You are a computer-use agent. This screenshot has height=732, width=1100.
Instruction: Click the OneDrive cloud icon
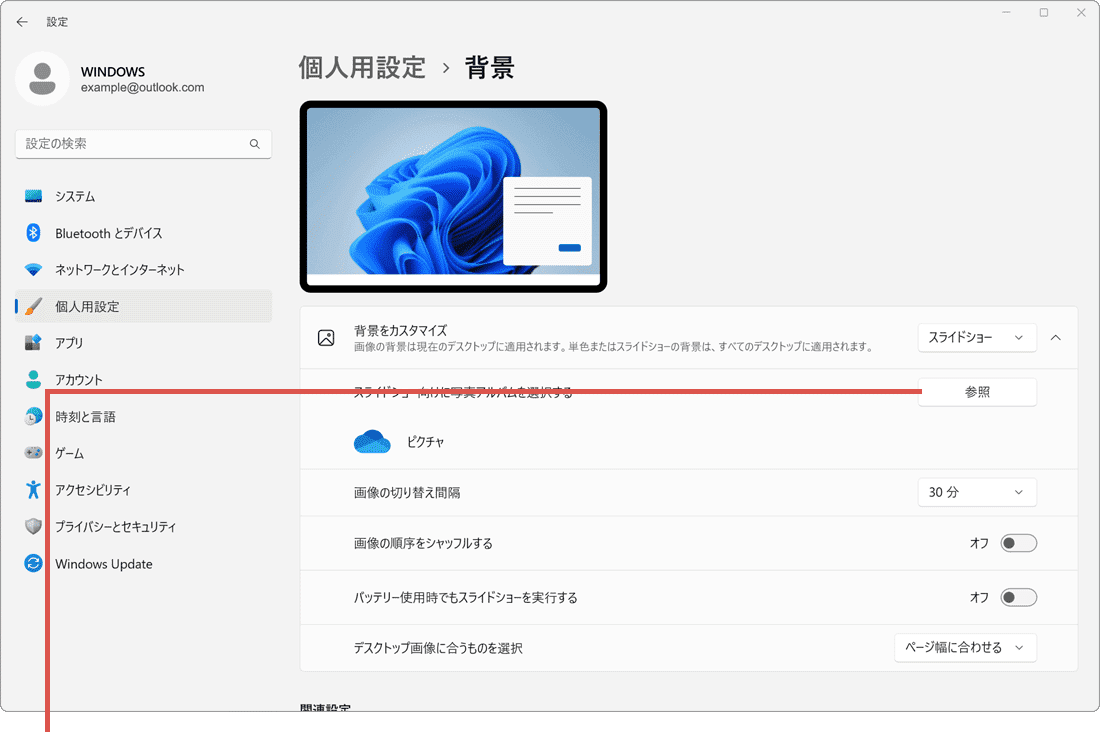(372, 442)
